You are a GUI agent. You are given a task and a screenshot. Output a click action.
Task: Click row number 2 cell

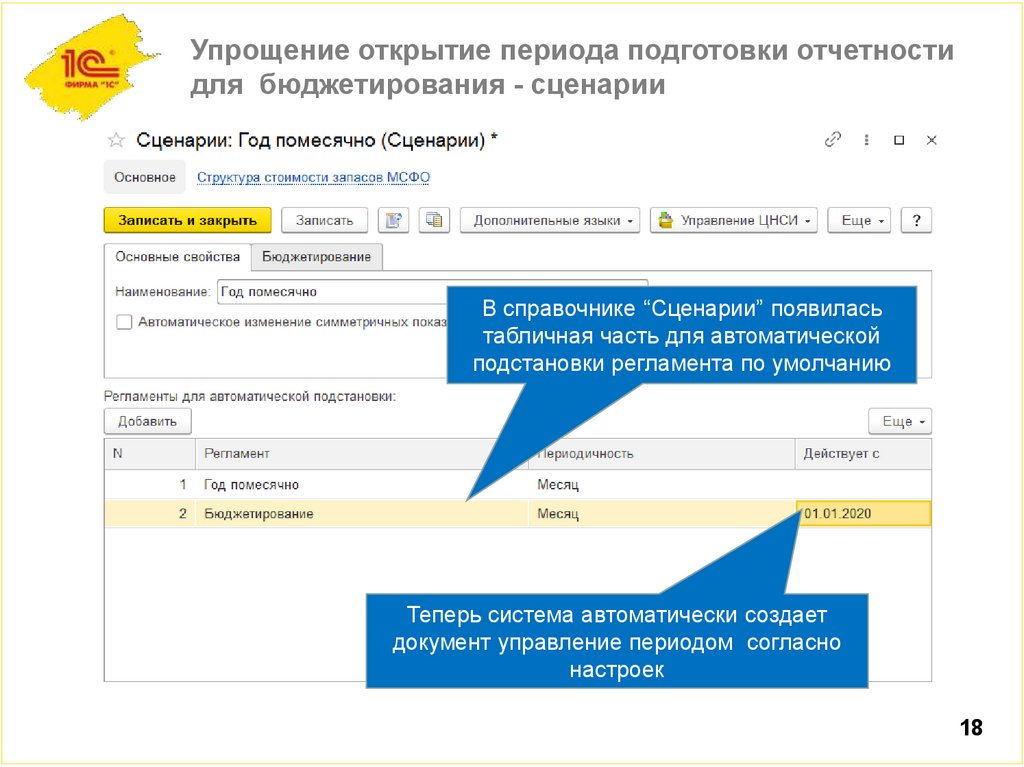point(150,514)
